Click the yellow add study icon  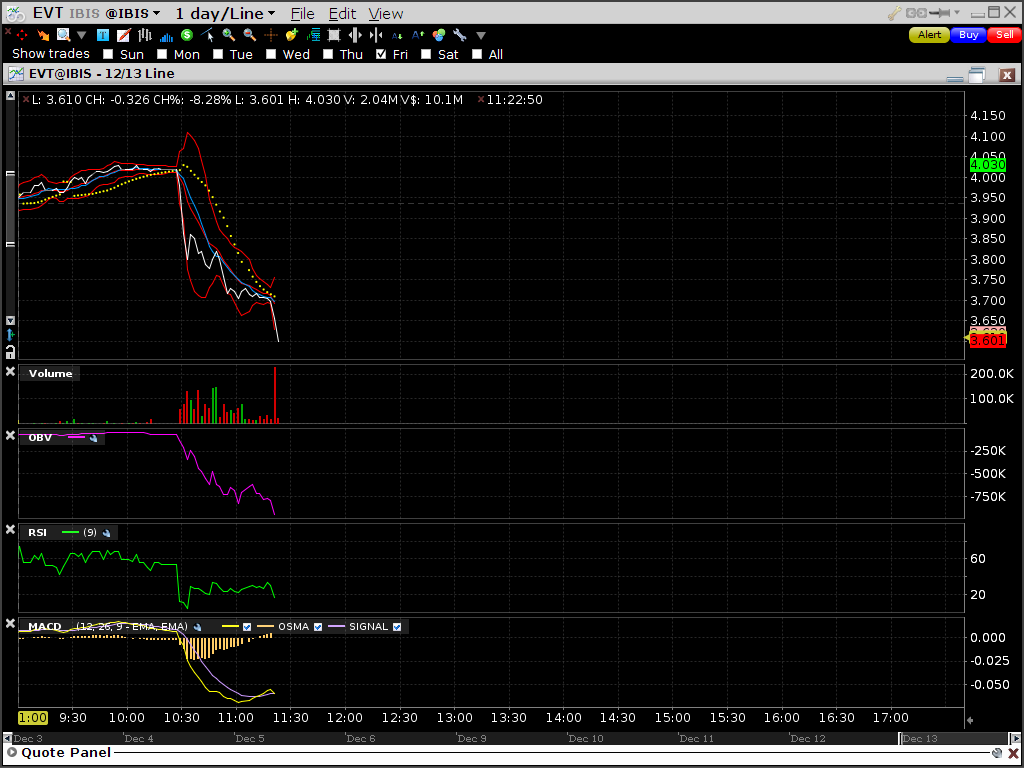pyautogui.click(x=291, y=35)
